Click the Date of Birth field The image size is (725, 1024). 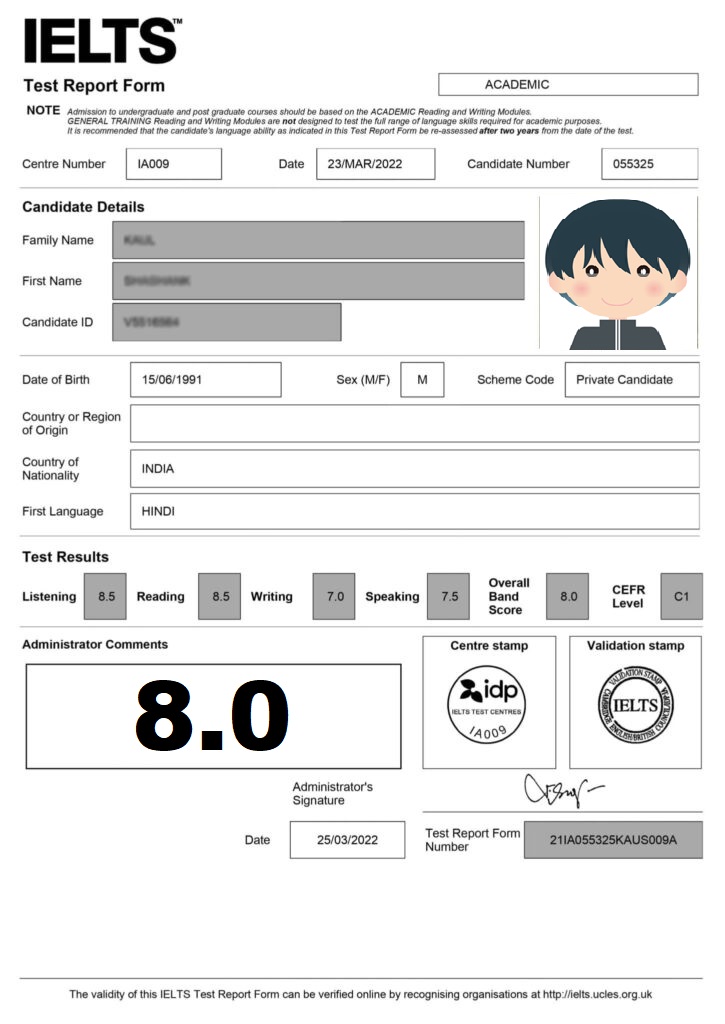coord(205,380)
